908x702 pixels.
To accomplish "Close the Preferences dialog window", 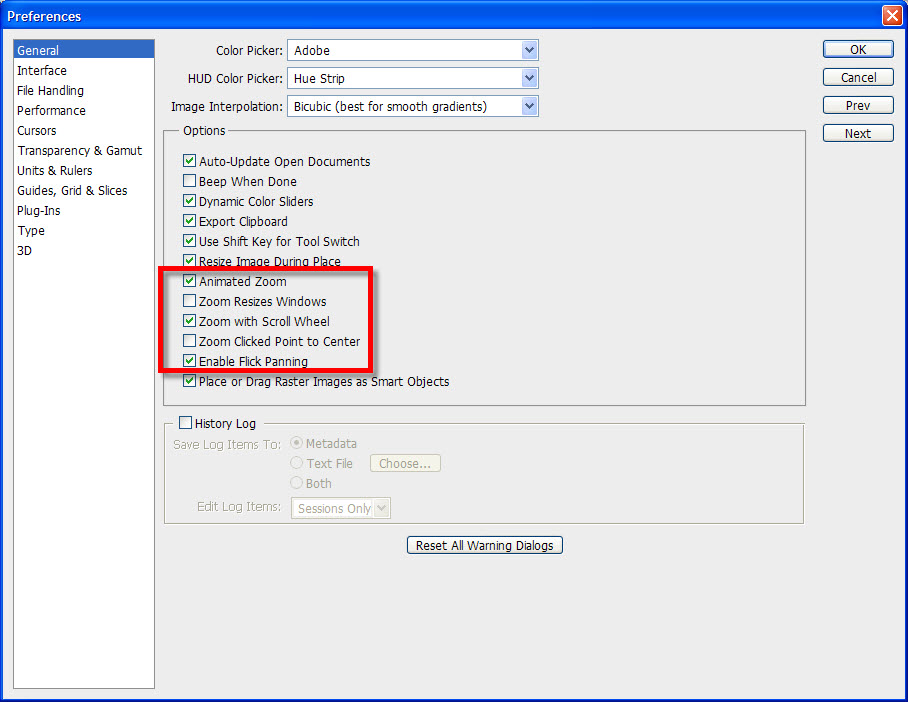I will 892,16.
